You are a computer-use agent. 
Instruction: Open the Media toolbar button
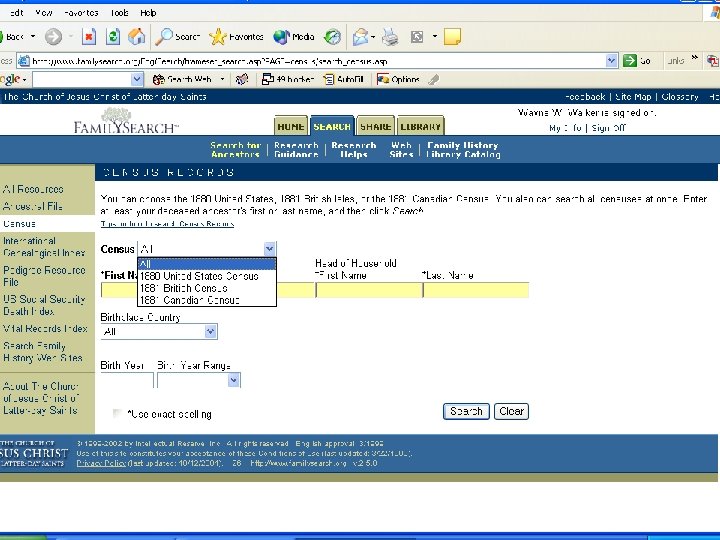[294, 37]
